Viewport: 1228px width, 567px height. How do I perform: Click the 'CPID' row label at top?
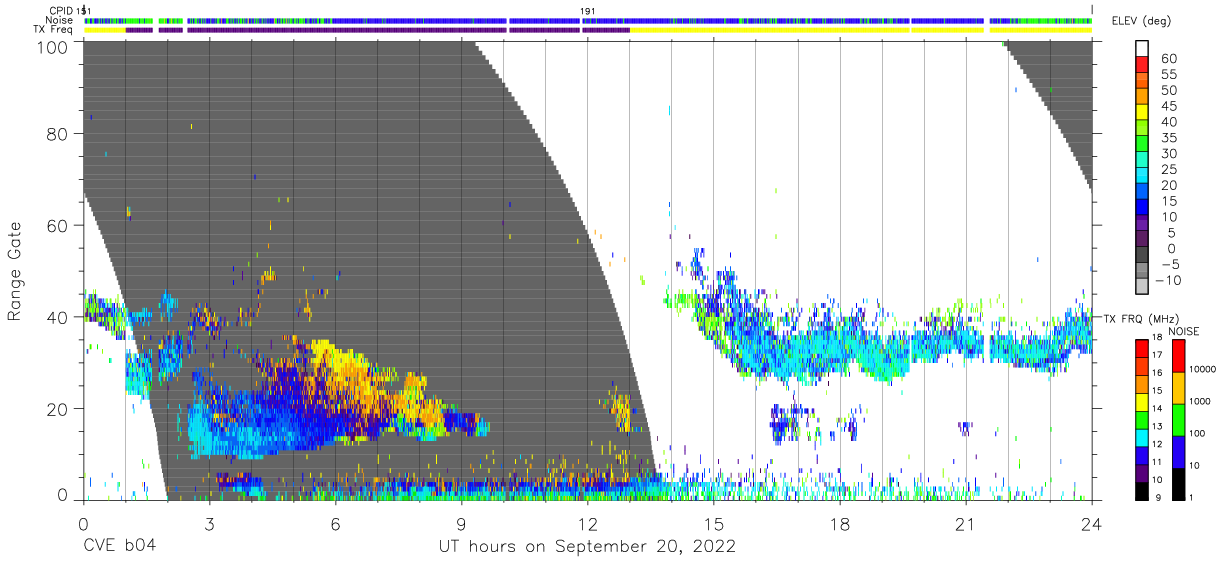coord(61,11)
